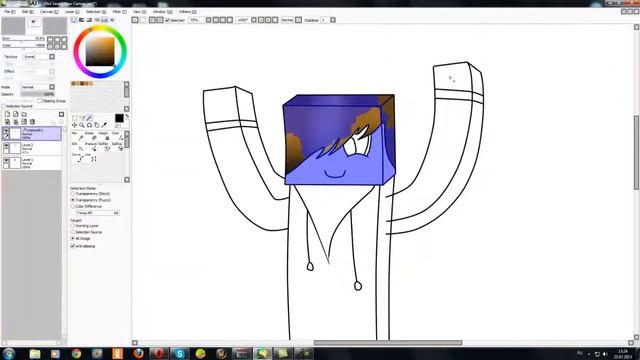The image size is (640, 360).
Task: Enable Clipping Group checkbox
Action: click(x=40, y=100)
